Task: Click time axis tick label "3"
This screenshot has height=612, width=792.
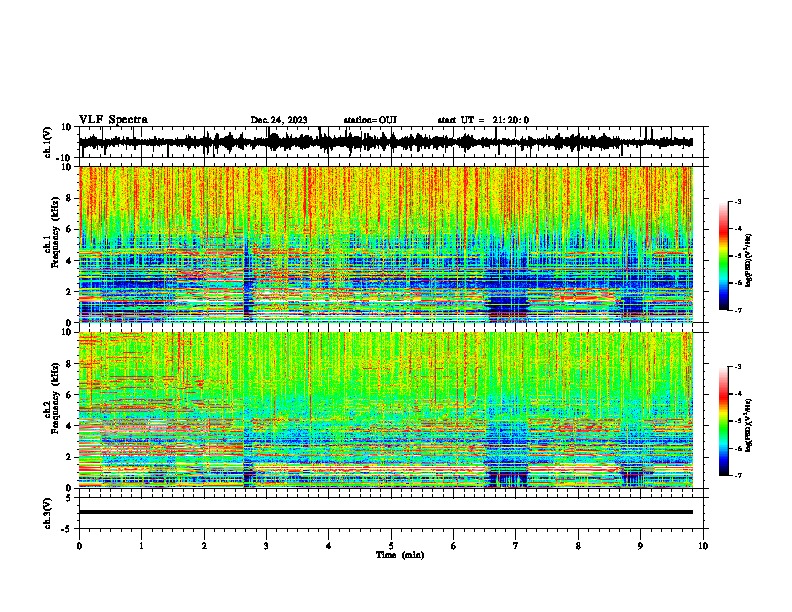Action: tap(266, 546)
